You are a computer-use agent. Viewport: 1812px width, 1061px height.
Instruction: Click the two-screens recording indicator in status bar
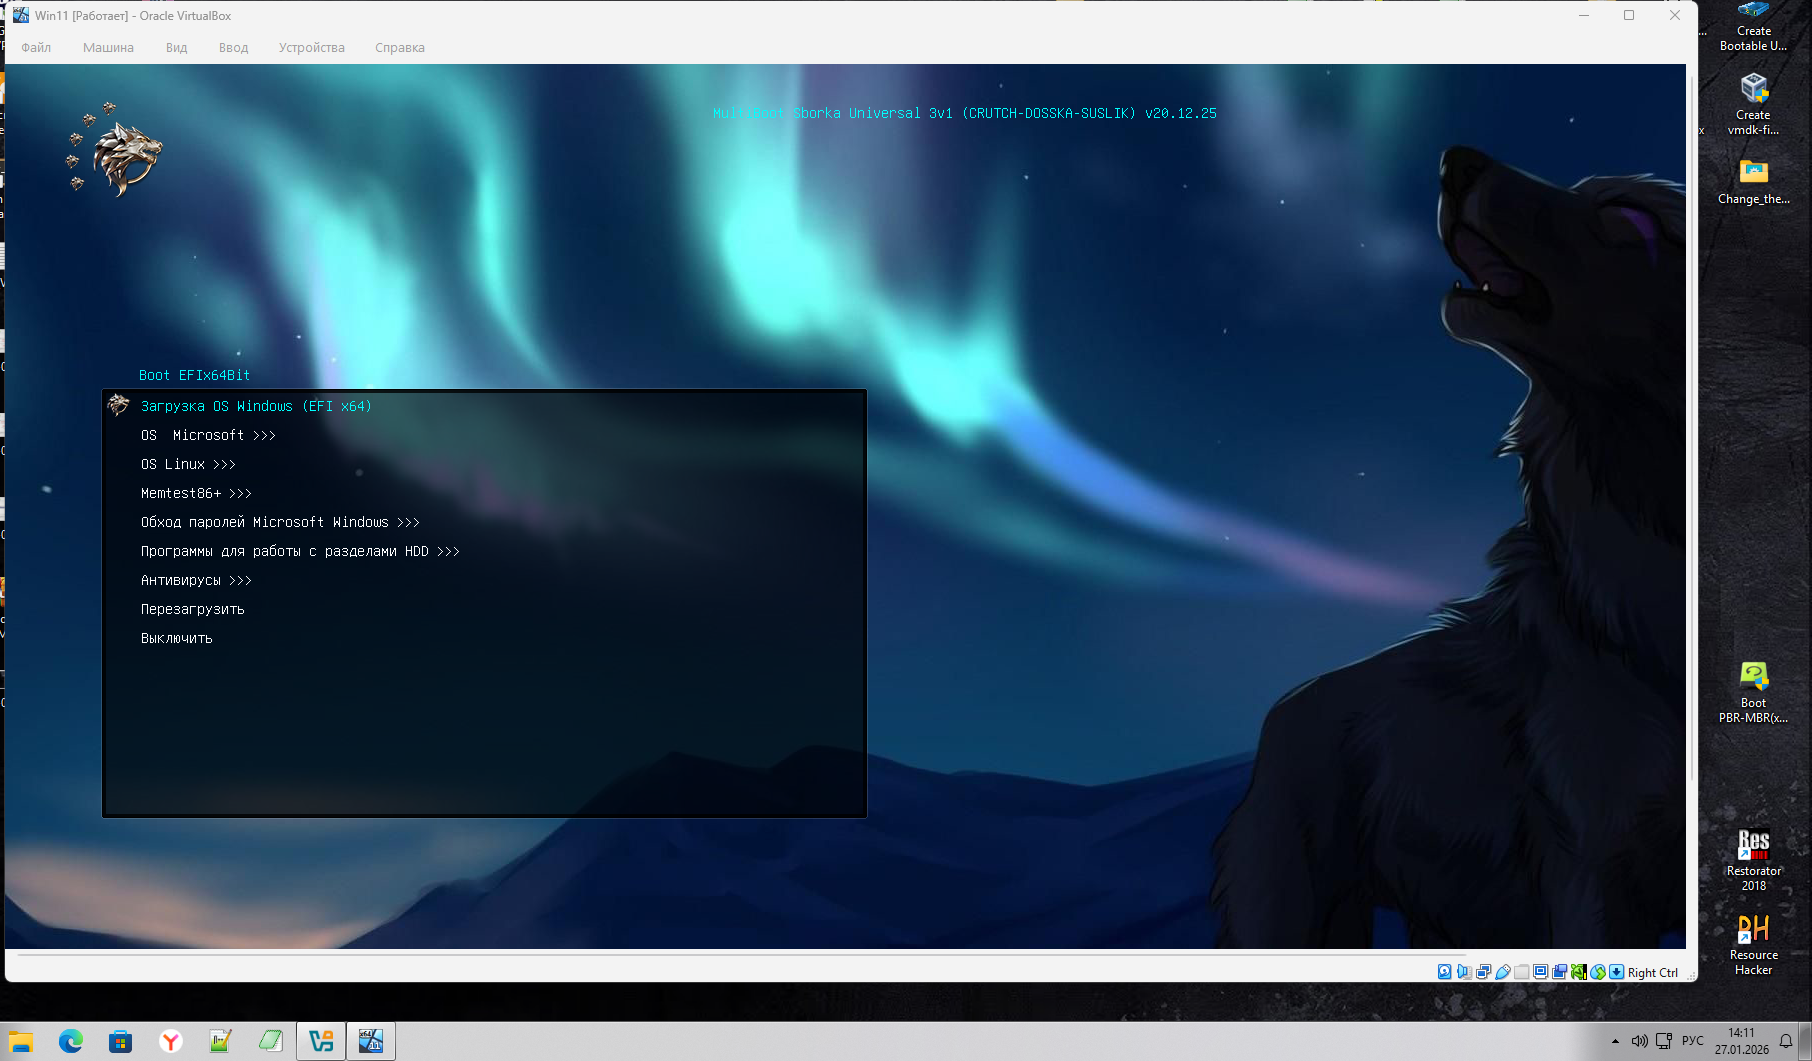point(1560,972)
